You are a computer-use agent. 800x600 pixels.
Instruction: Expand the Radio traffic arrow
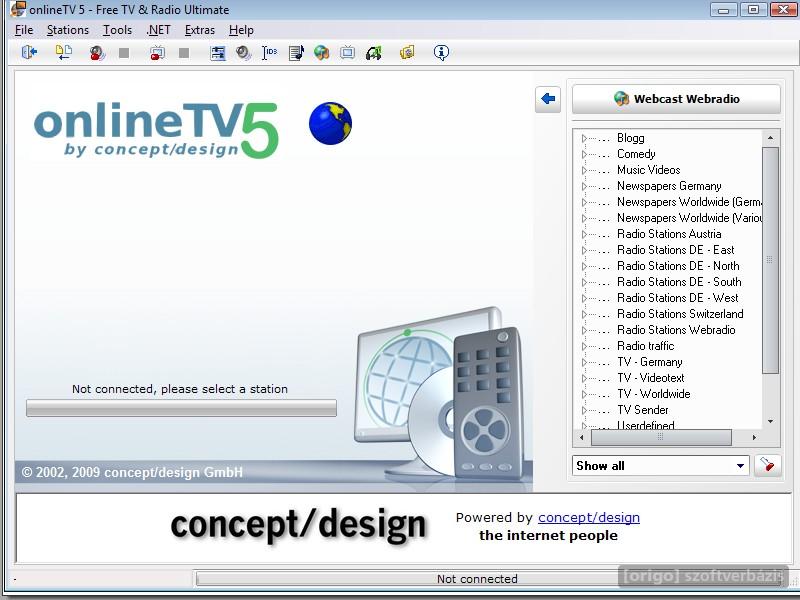(585, 346)
